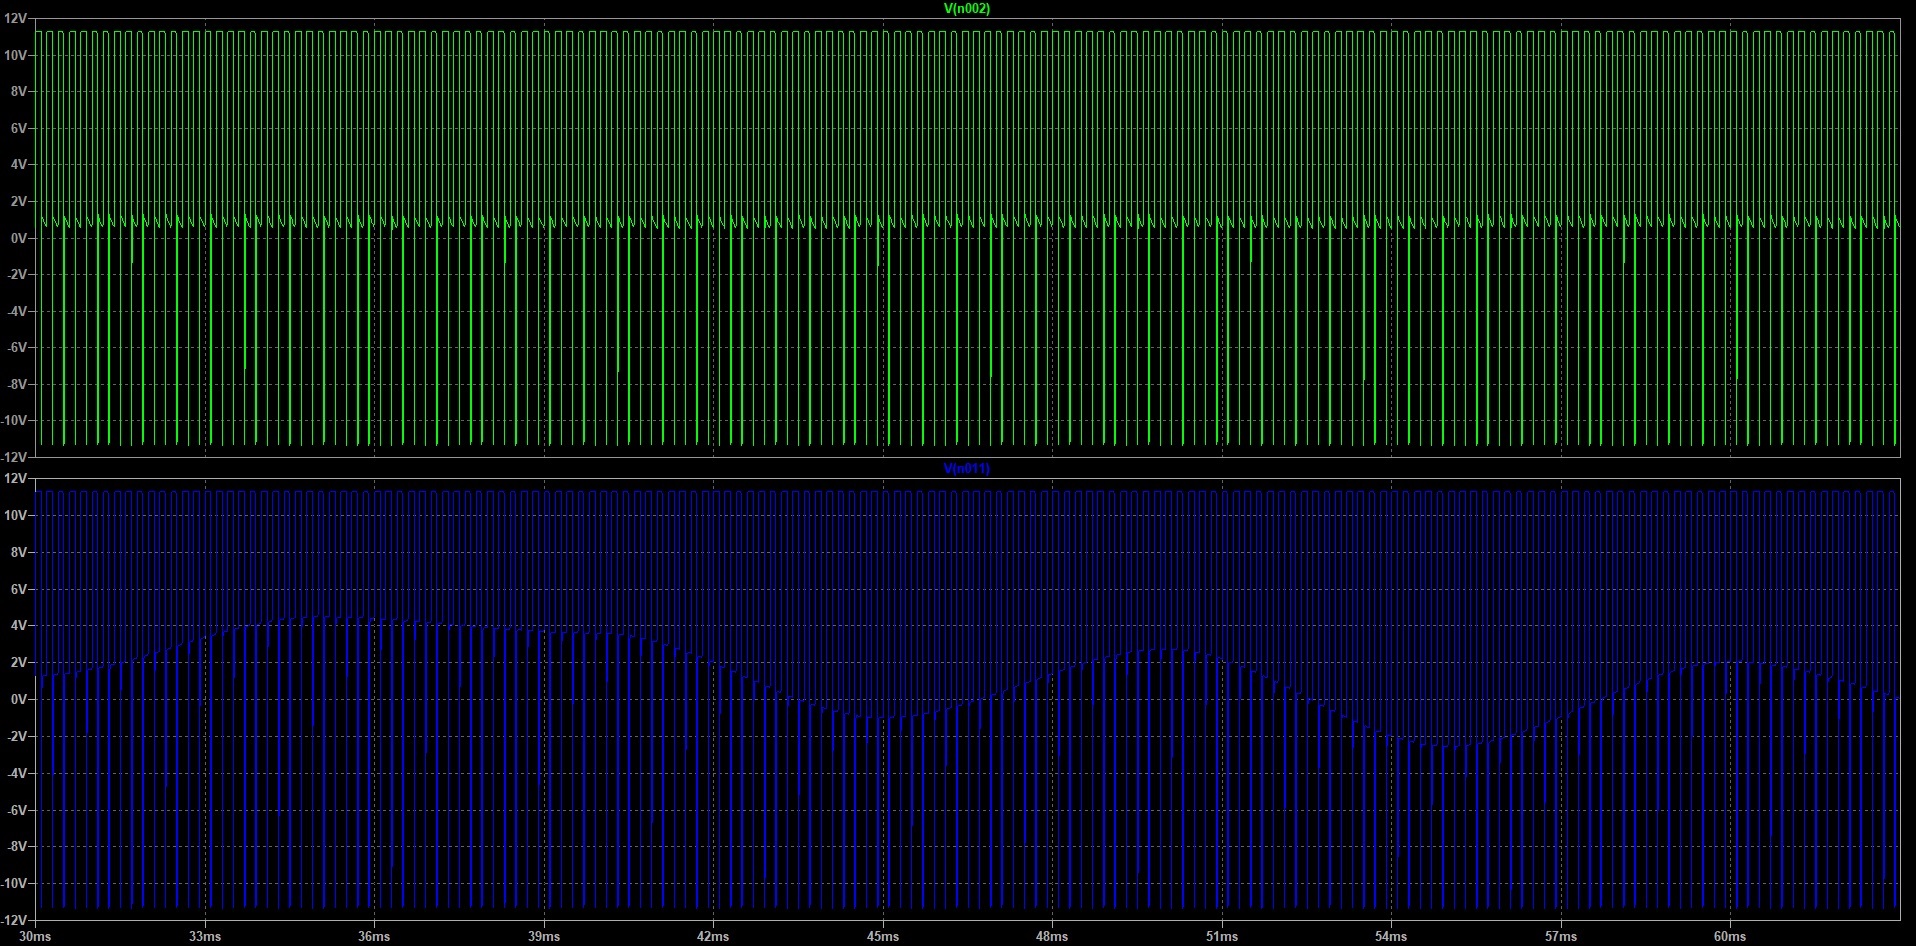Select the green V(n002) trace label
The width and height of the screenshot is (1916, 946).
[x=967, y=9]
